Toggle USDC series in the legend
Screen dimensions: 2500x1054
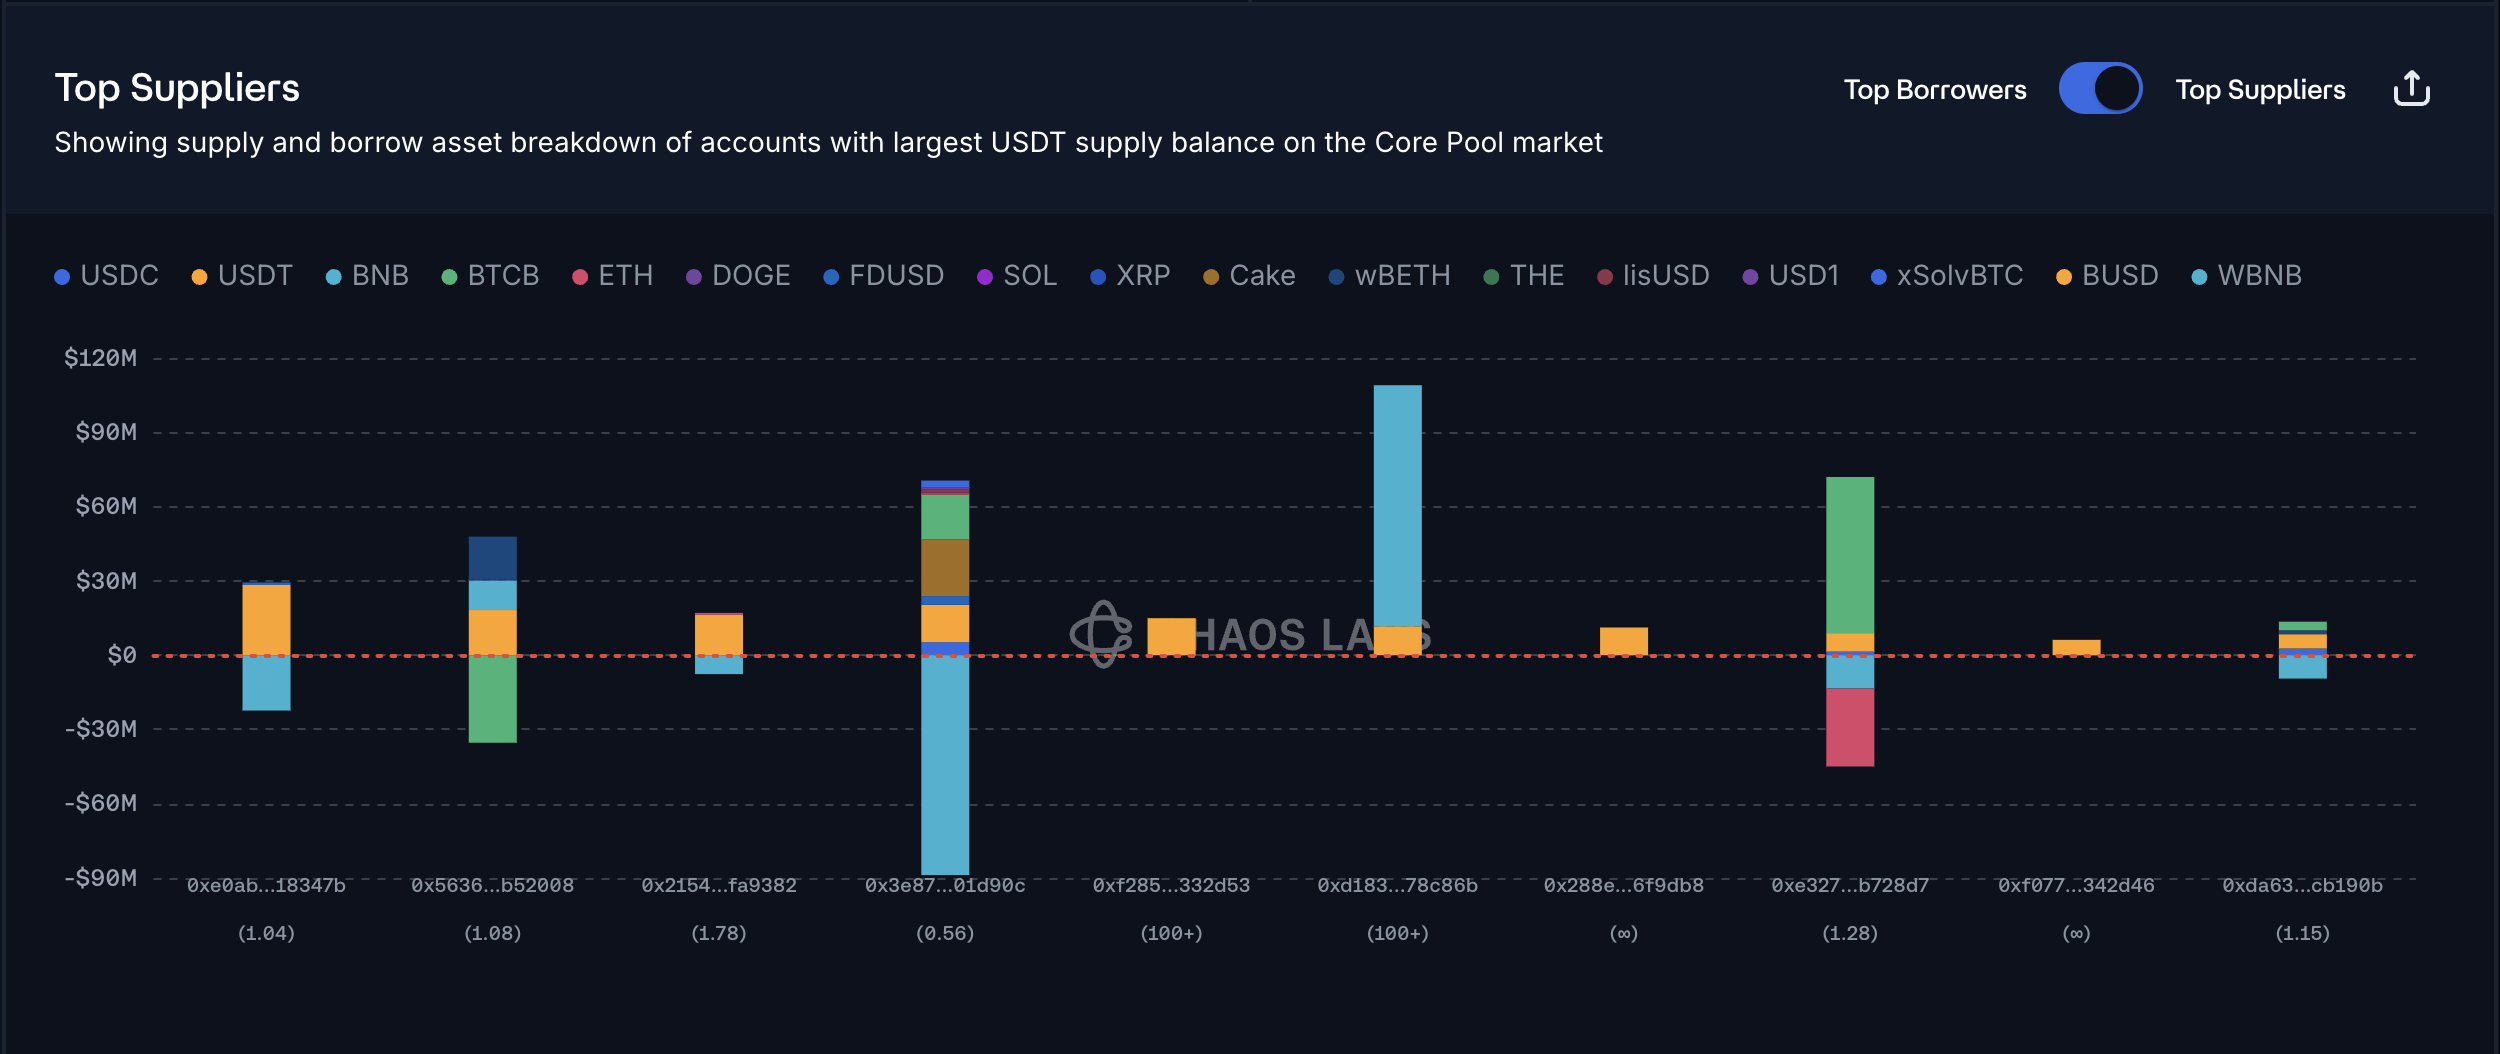[106, 276]
